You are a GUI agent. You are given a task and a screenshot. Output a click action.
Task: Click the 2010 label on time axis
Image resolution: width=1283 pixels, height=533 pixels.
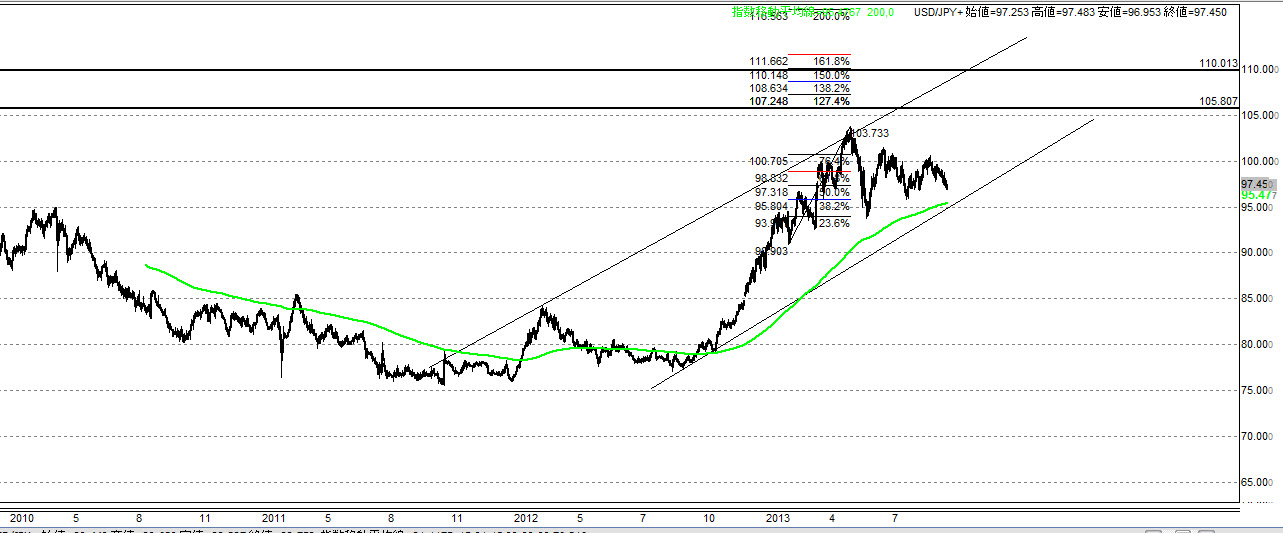pos(22,518)
